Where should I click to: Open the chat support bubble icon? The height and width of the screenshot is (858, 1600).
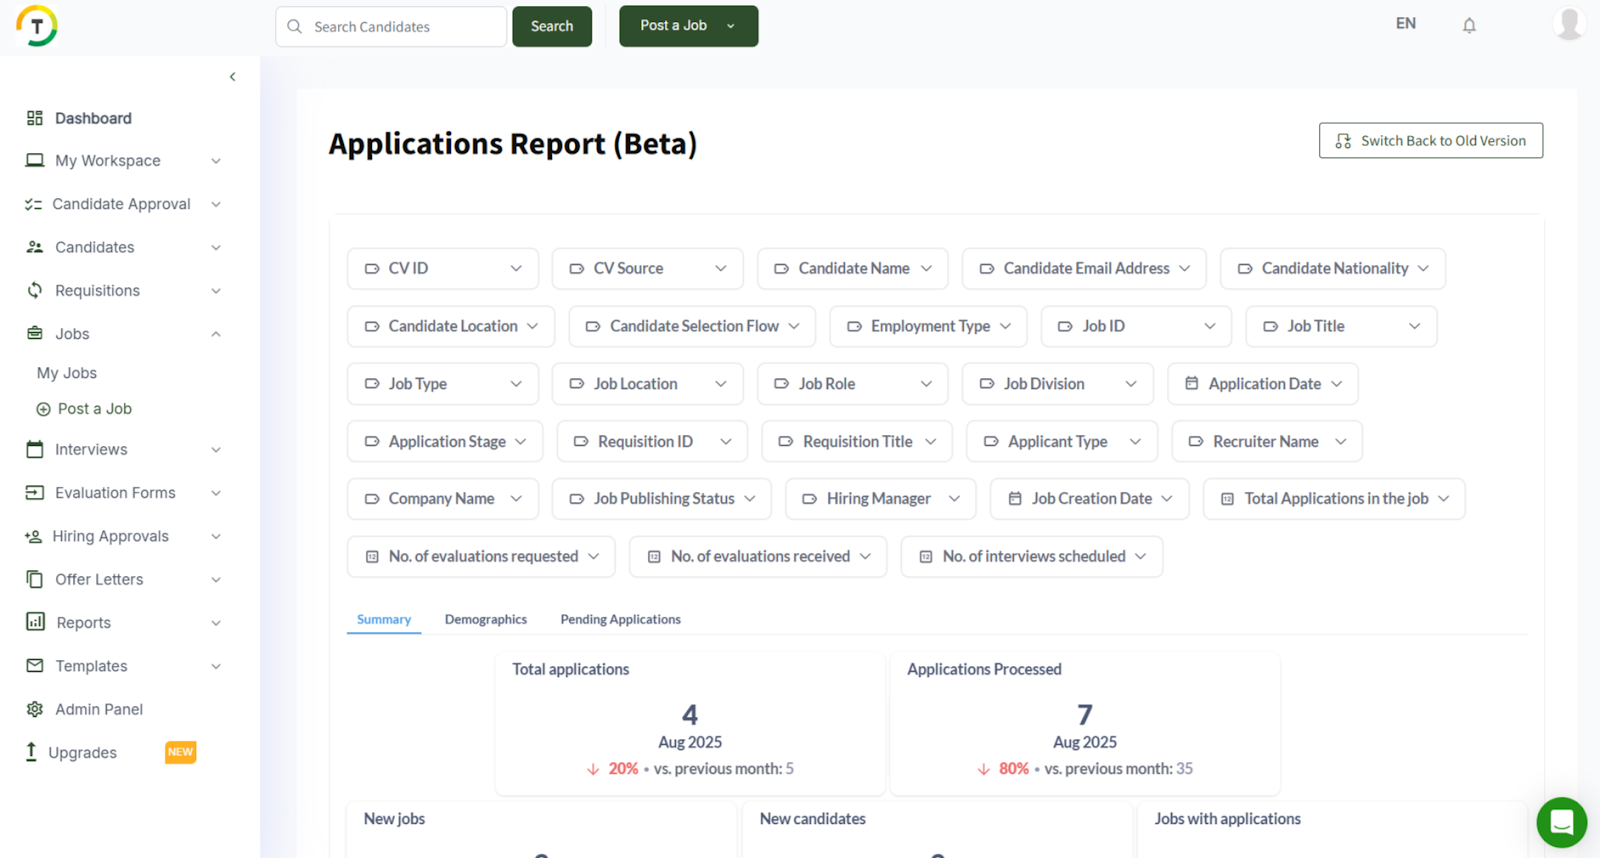click(x=1561, y=822)
